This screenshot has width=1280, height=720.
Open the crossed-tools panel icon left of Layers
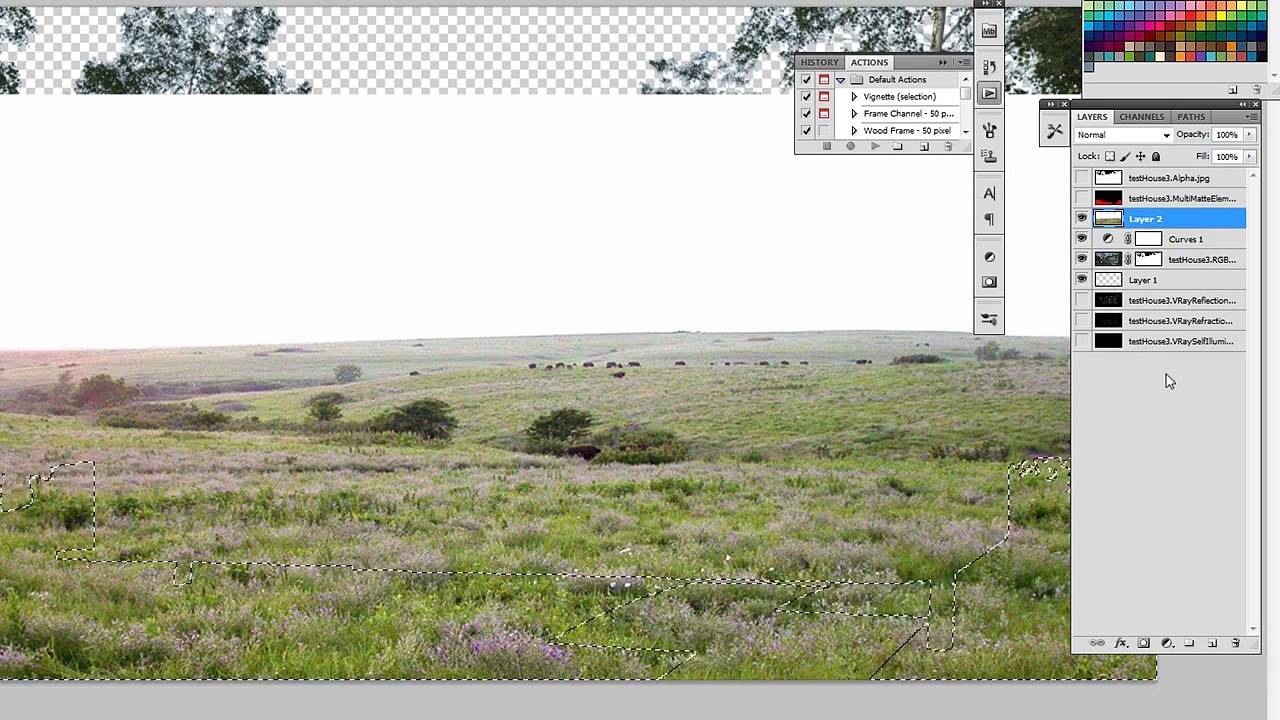click(1055, 131)
